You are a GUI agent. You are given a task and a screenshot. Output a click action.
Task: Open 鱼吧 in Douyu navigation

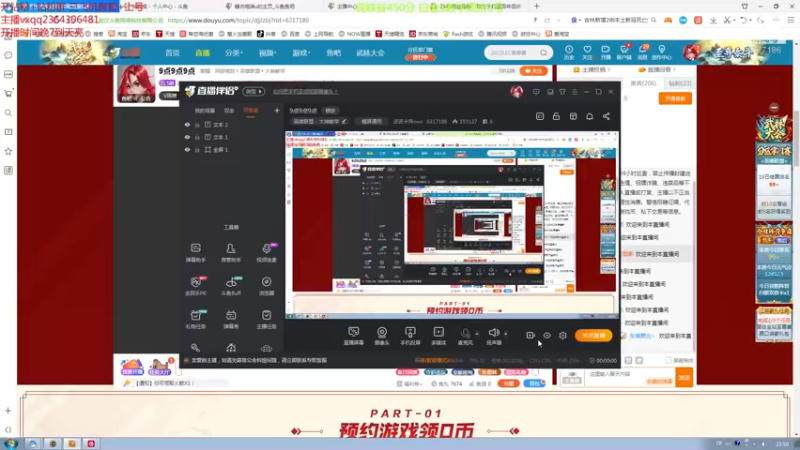(333, 53)
